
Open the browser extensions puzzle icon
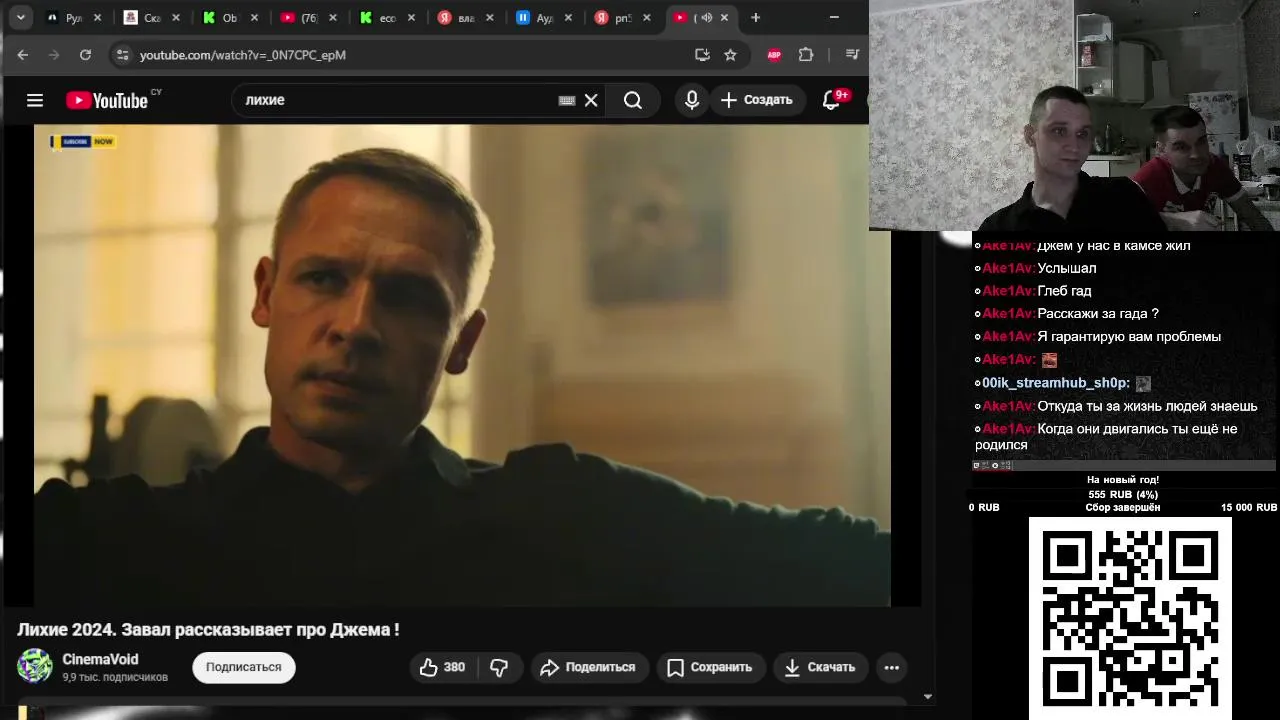pos(806,55)
